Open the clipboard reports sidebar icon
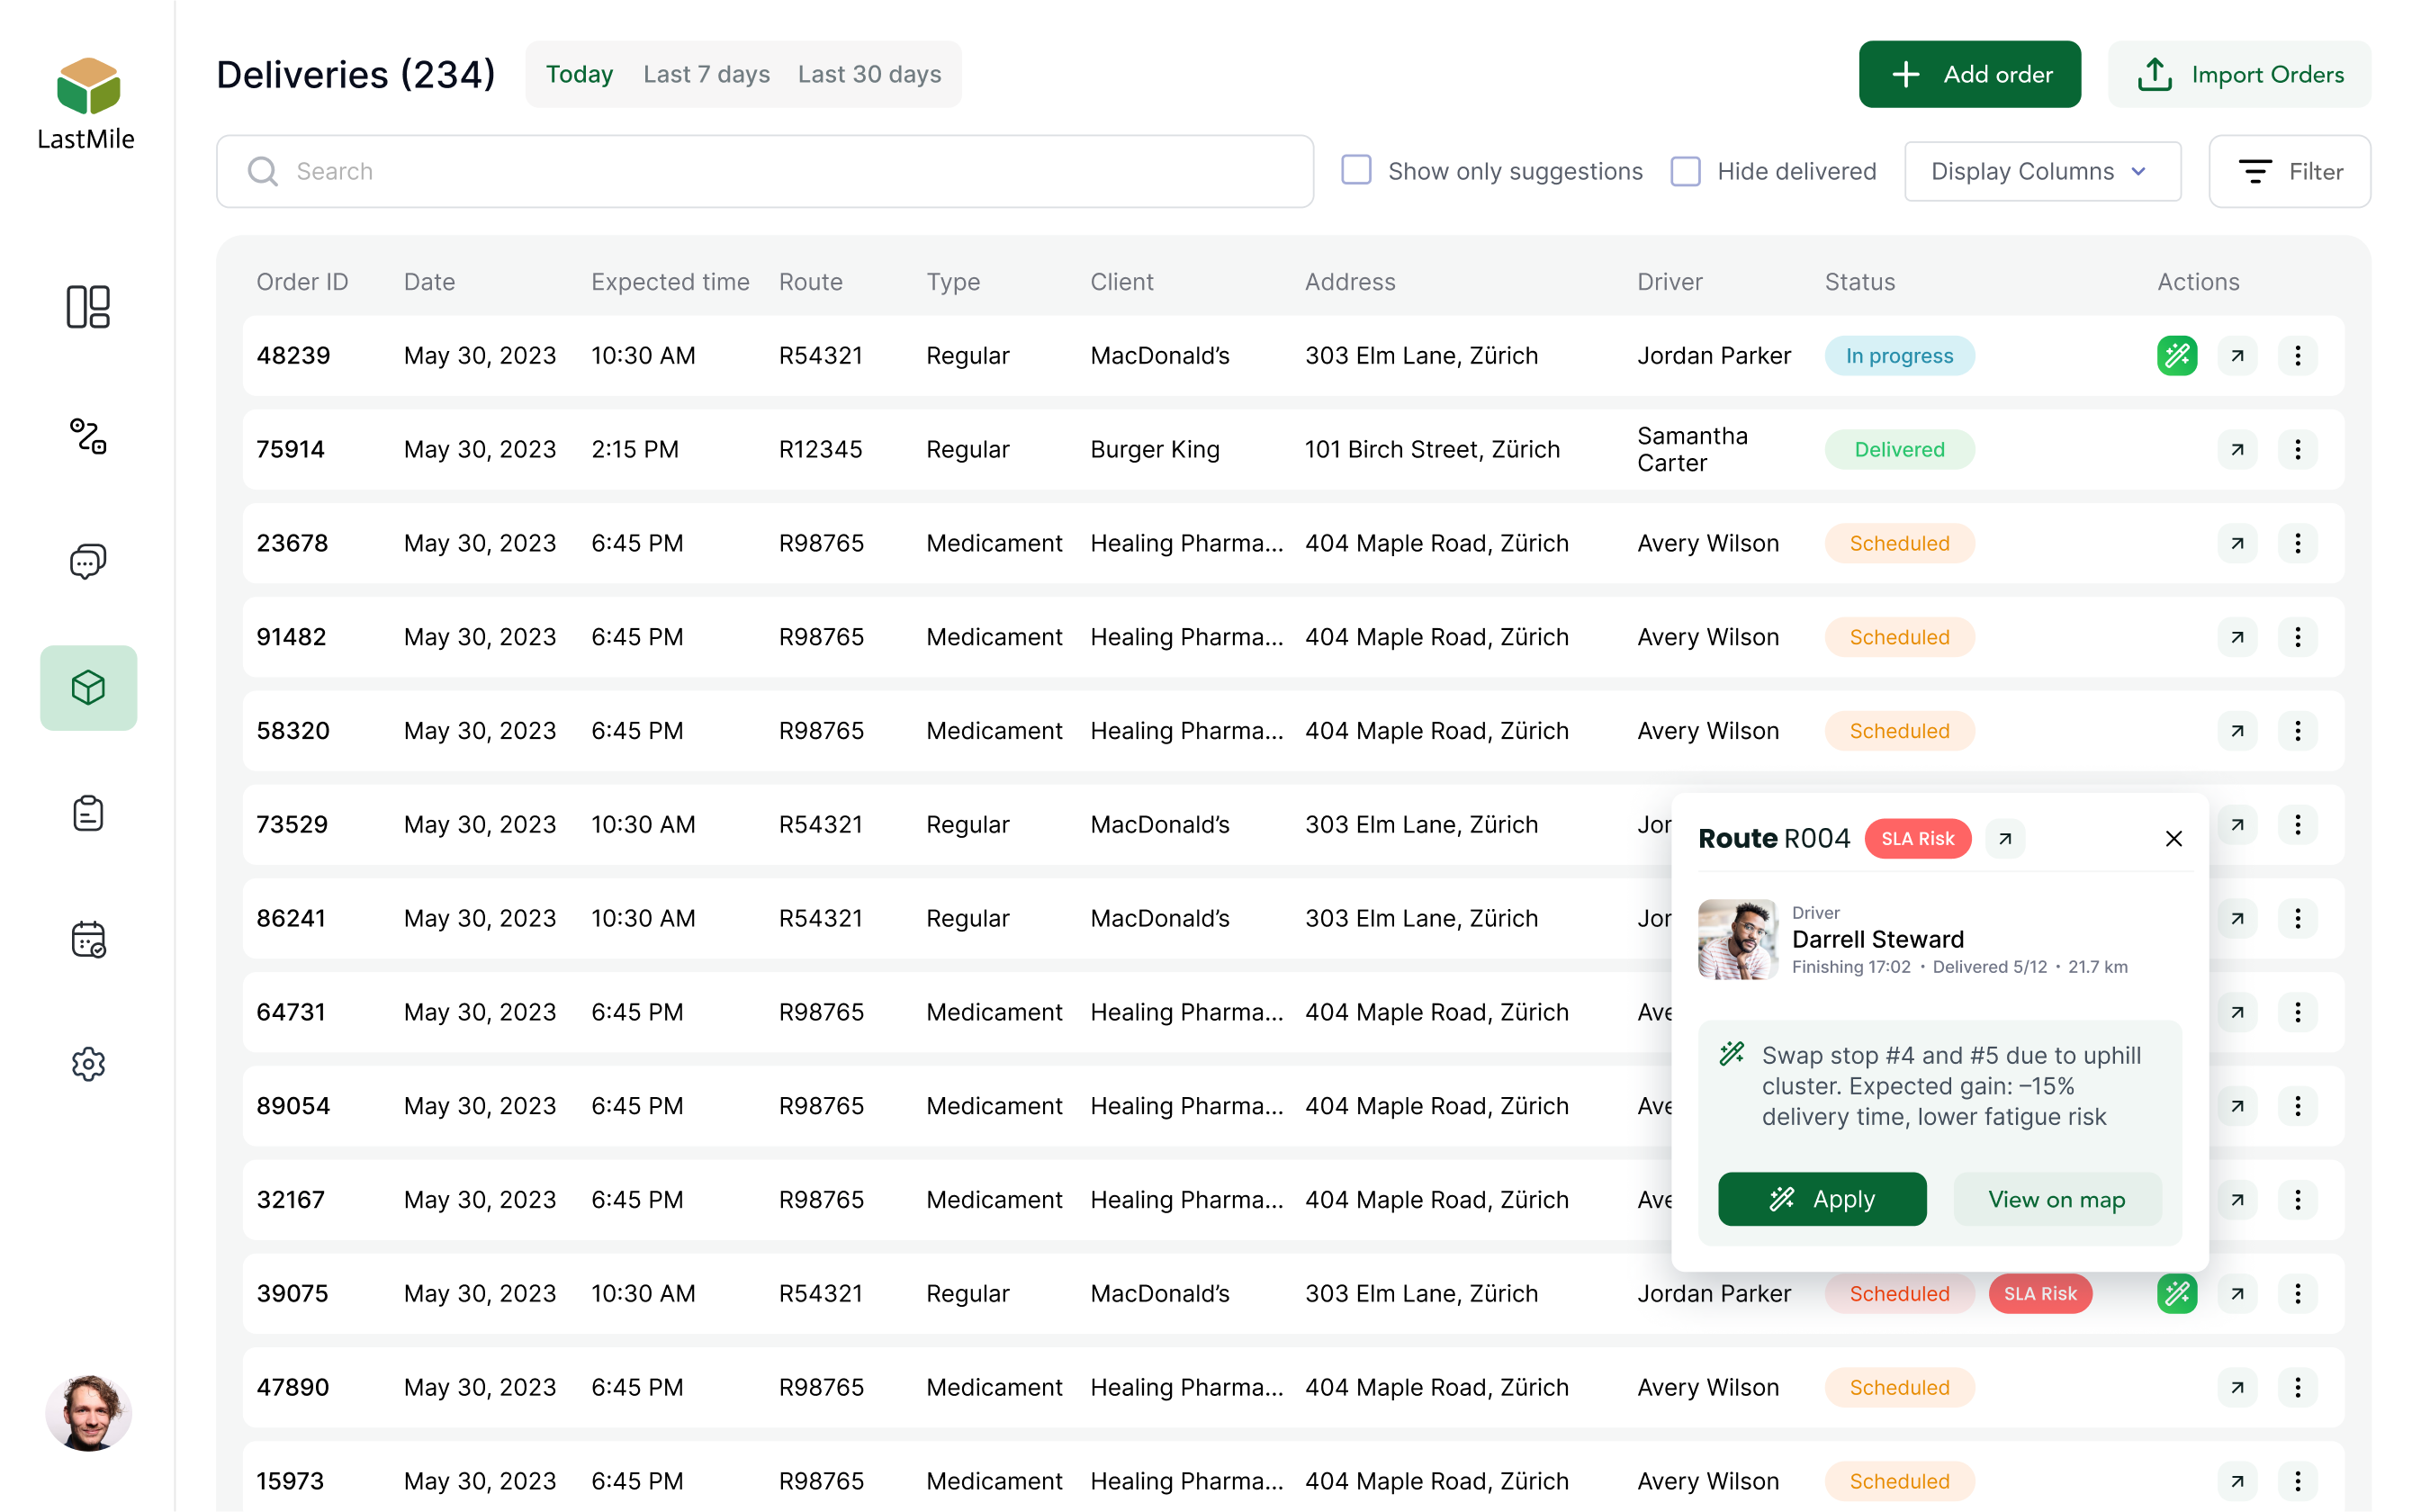The width and height of the screenshot is (2412, 1512). [88, 813]
